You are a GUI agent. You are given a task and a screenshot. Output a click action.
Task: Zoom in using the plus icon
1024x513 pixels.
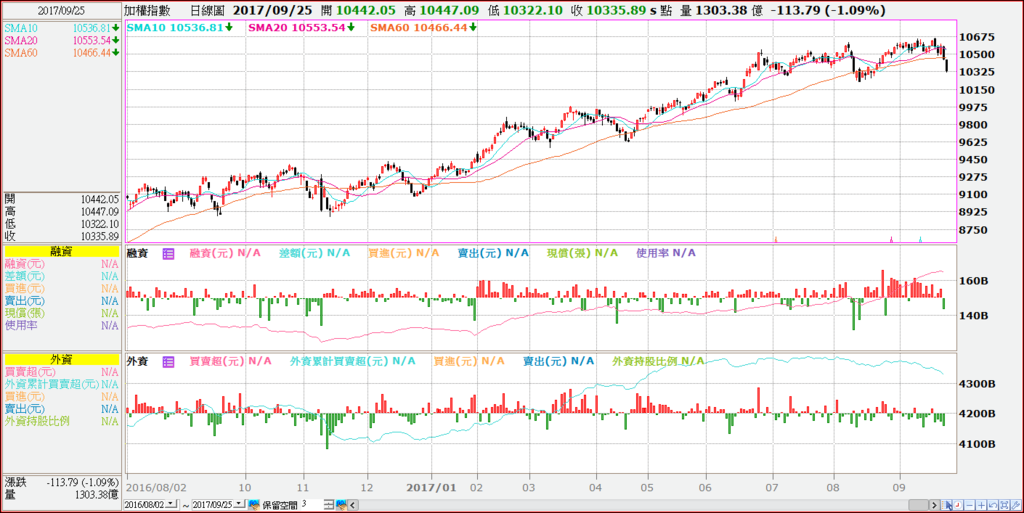pos(981,505)
